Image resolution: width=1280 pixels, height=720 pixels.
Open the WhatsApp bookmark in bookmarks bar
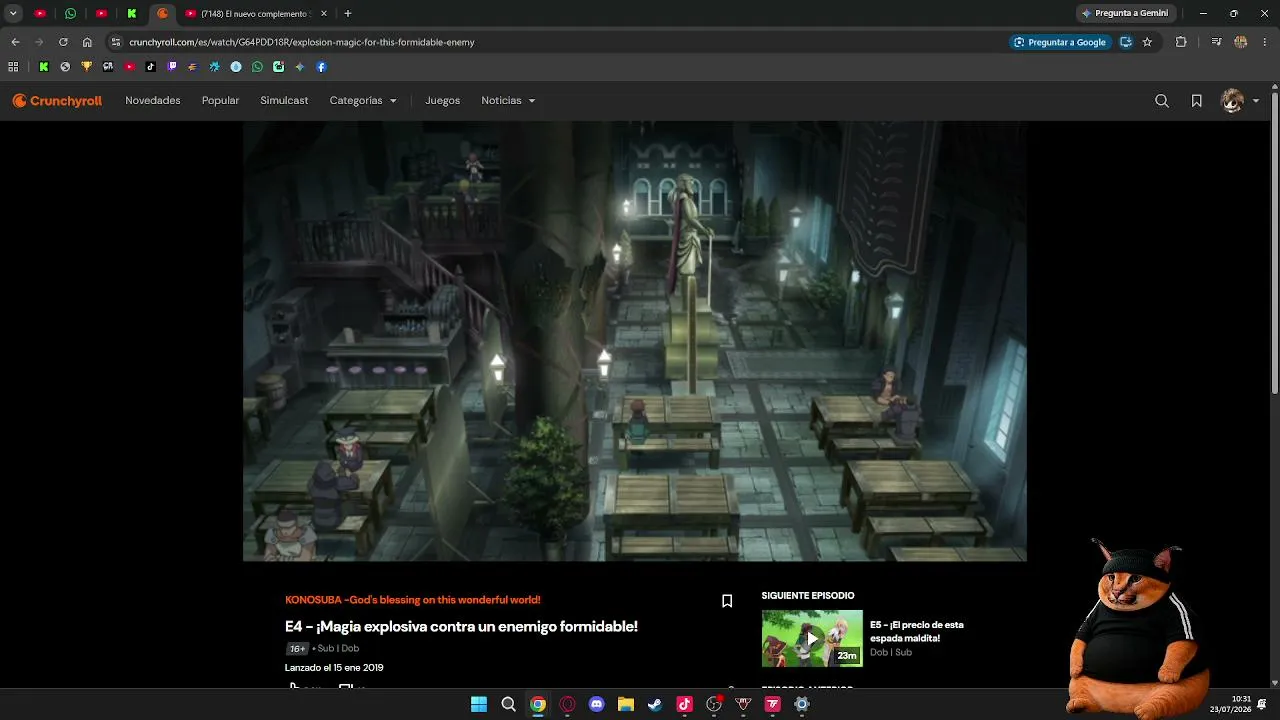tap(257, 67)
